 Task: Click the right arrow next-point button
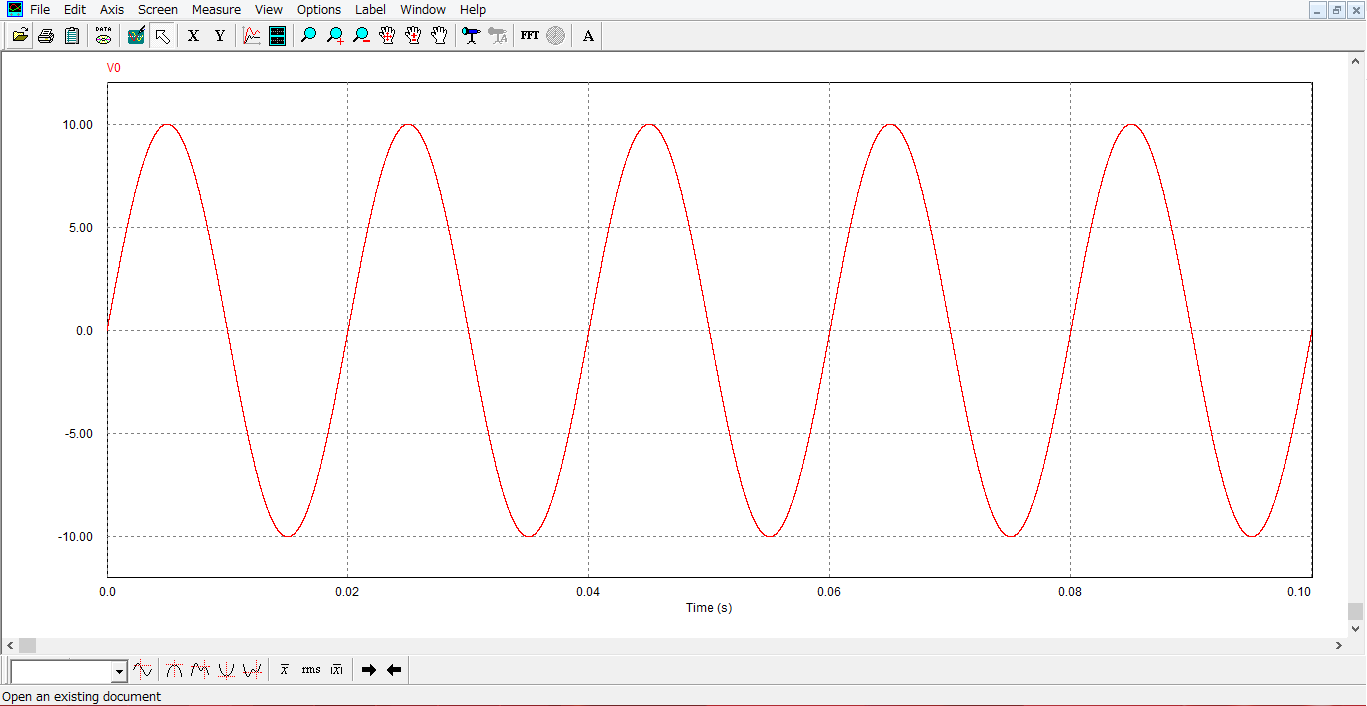pyautogui.click(x=368, y=670)
